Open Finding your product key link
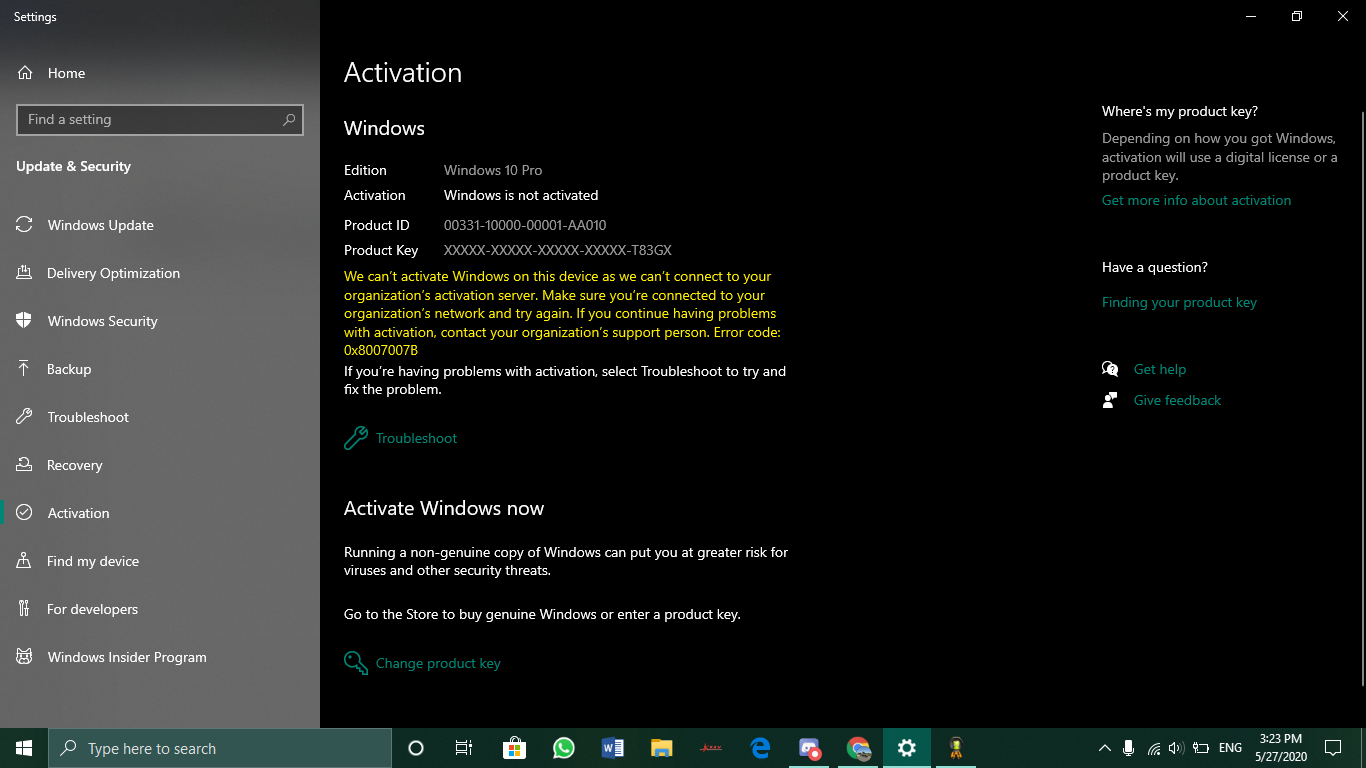 pyautogui.click(x=1179, y=302)
